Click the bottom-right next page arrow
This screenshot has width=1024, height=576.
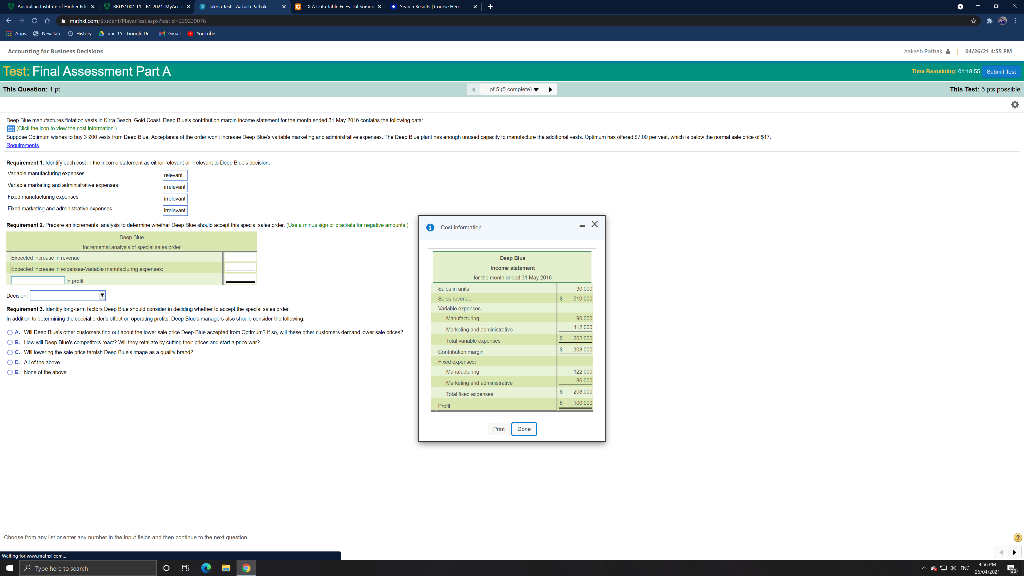click(x=1014, y=552)
